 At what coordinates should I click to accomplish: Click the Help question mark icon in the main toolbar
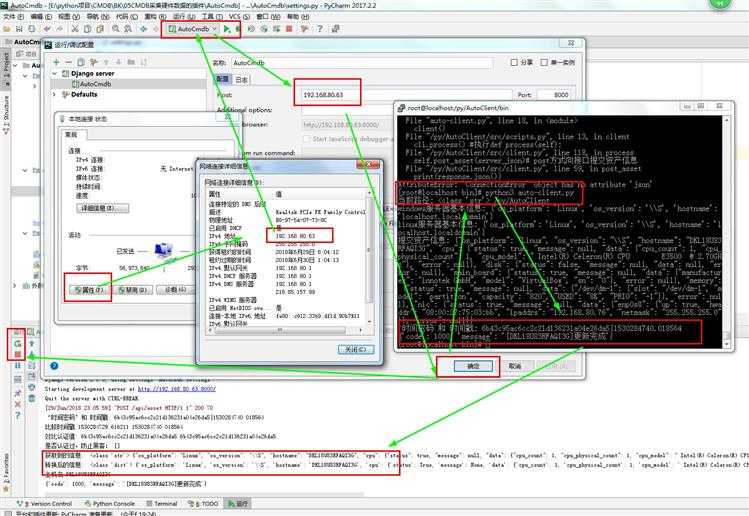click(x=320, y=29)
